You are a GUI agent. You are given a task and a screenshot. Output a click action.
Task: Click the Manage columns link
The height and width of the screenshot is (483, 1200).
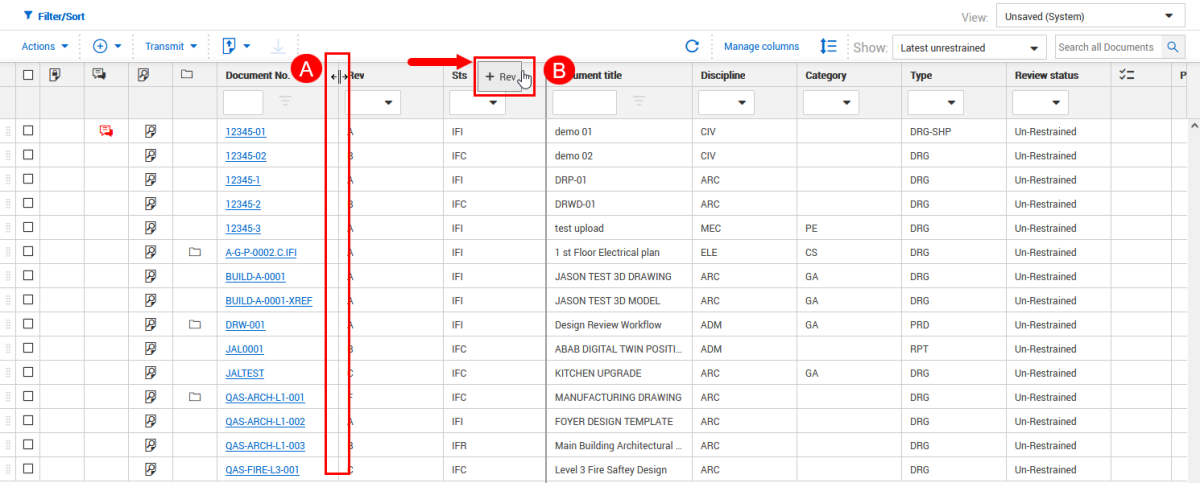click(x=761, y=46)
